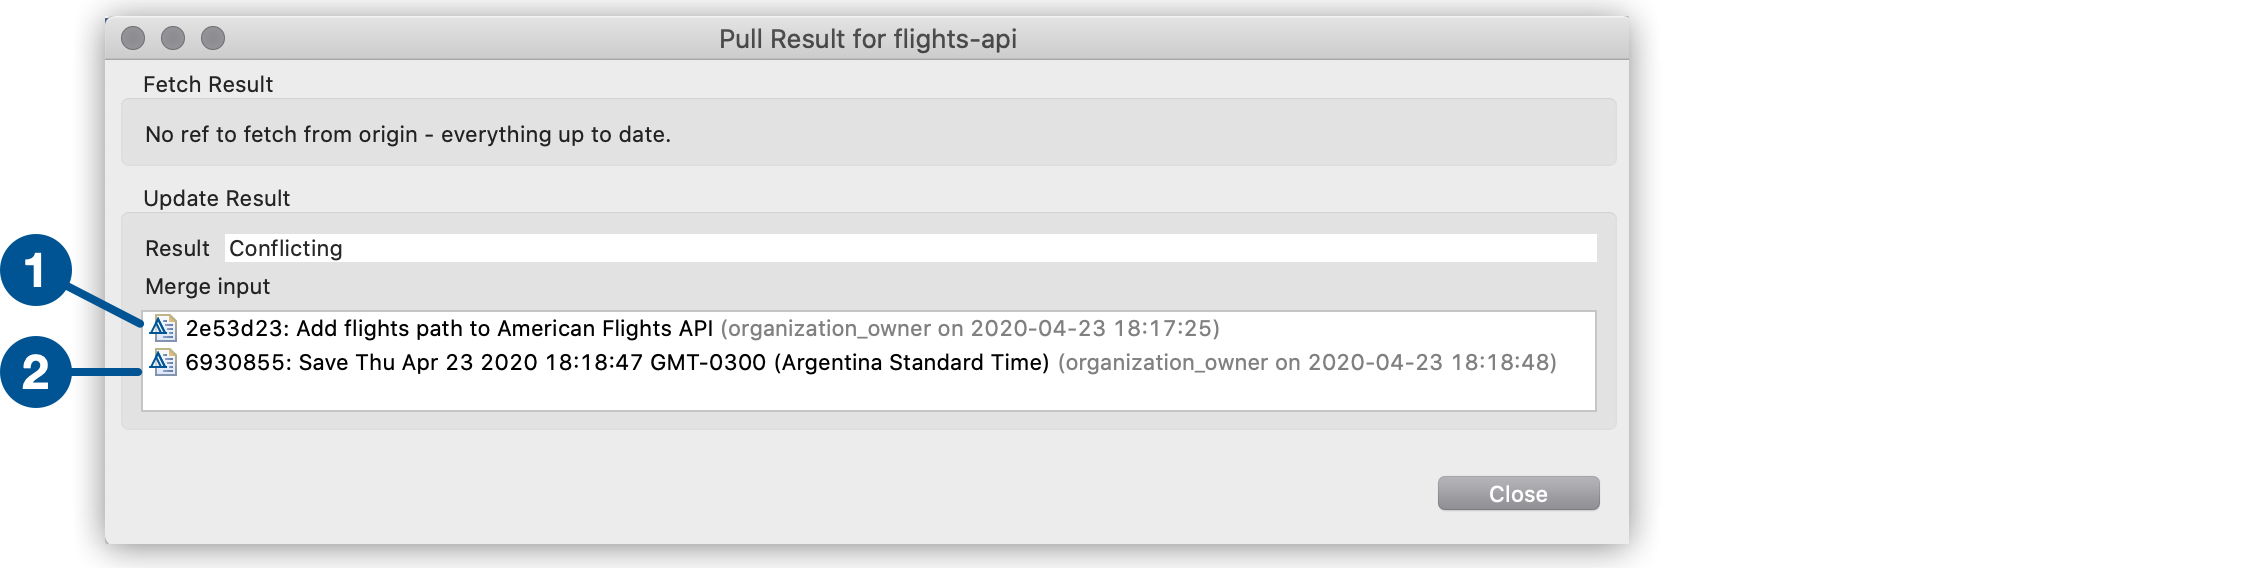
Task: Click the 'Fetch Result' section label
Action: pyautogui.click(x=208, y=84)
